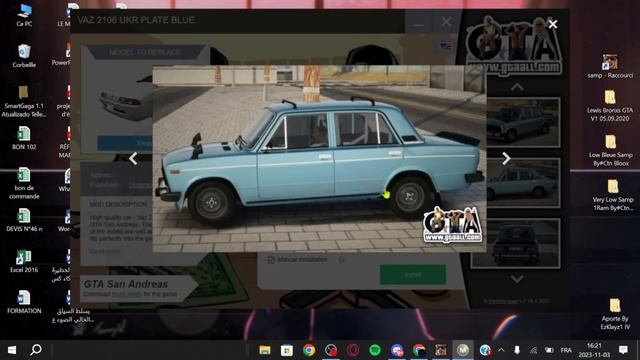The width and height of the screenshot is (640, 360).
Task: Show the previous car screenshot
Action: pyautogui.click(x=133, y=158)
